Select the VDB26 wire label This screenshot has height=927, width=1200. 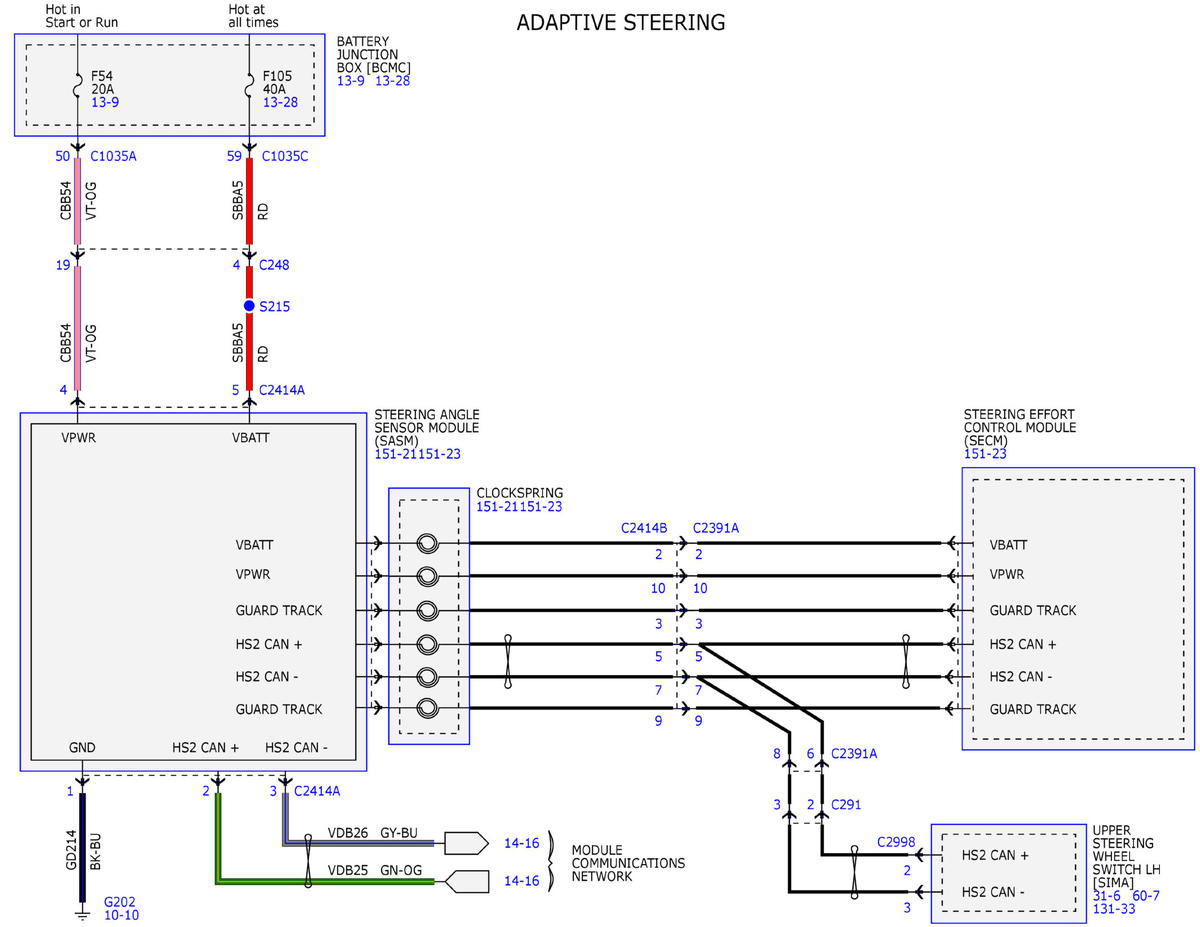coord(348,832)
